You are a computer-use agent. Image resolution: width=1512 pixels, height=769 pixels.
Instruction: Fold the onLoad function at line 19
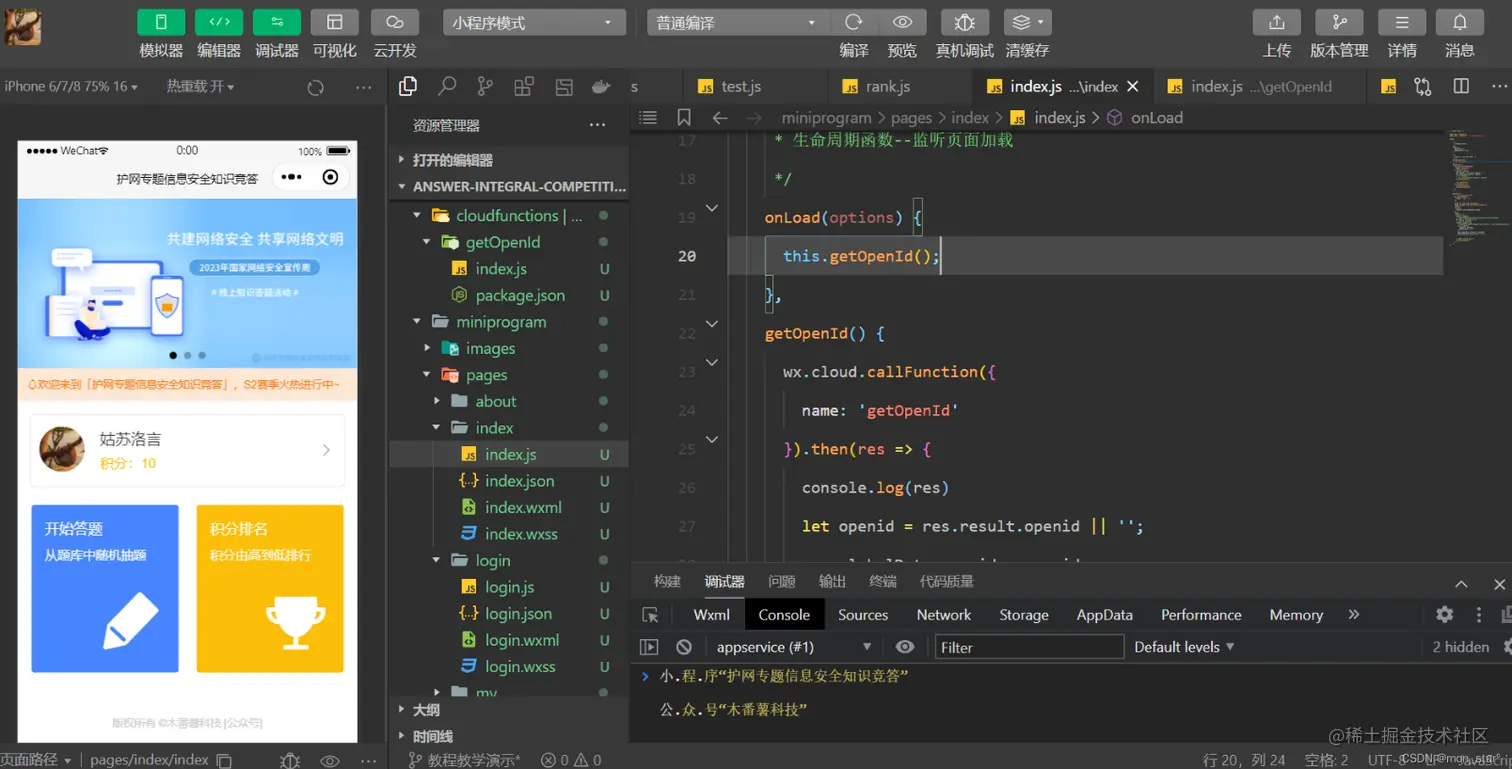[x=712, y=208]
